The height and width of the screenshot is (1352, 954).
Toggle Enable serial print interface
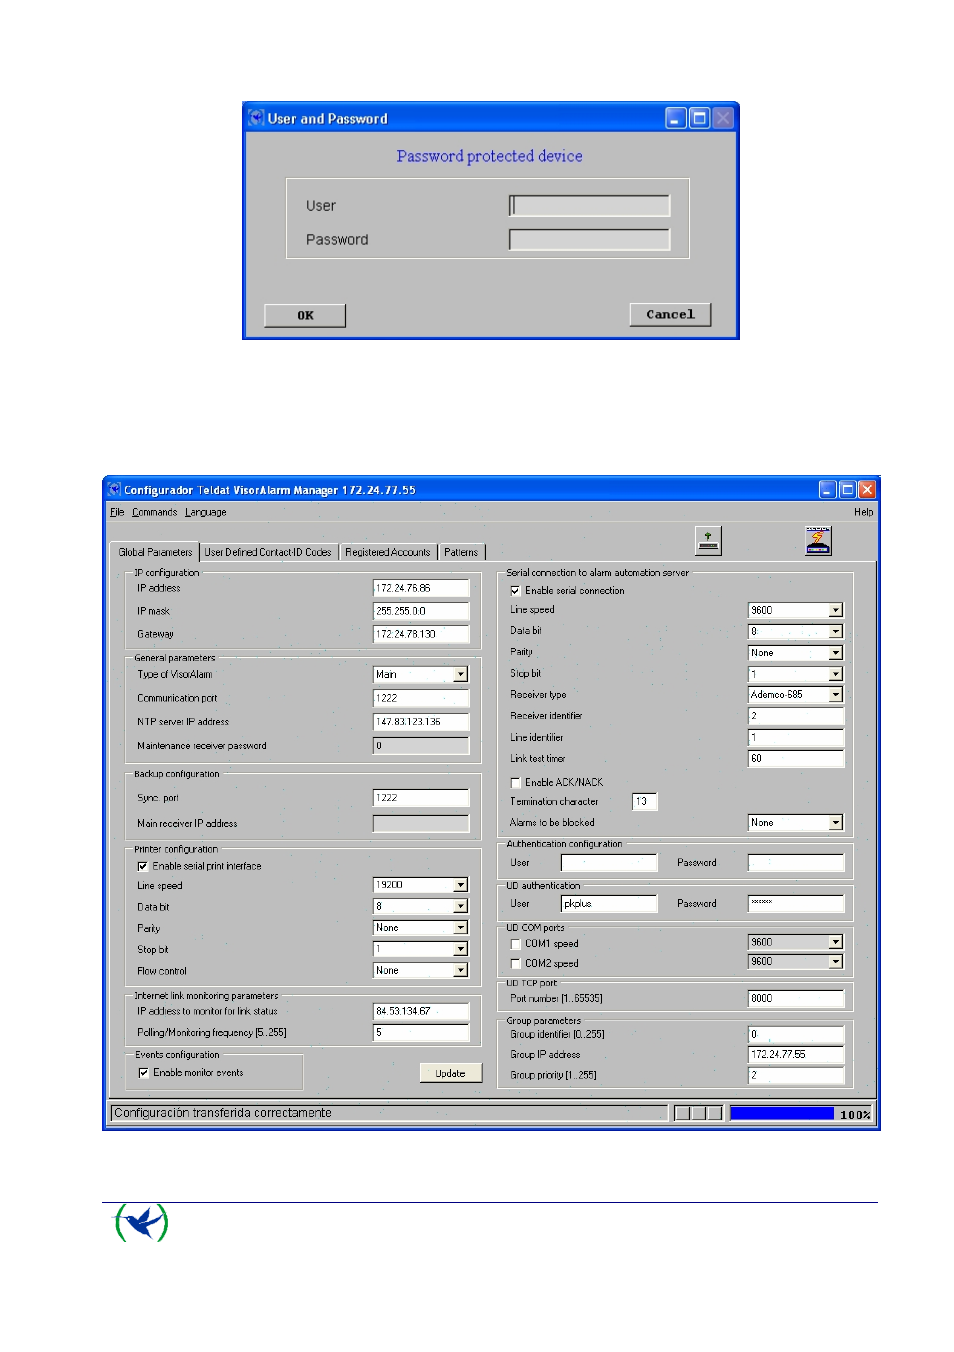(143, 867)
